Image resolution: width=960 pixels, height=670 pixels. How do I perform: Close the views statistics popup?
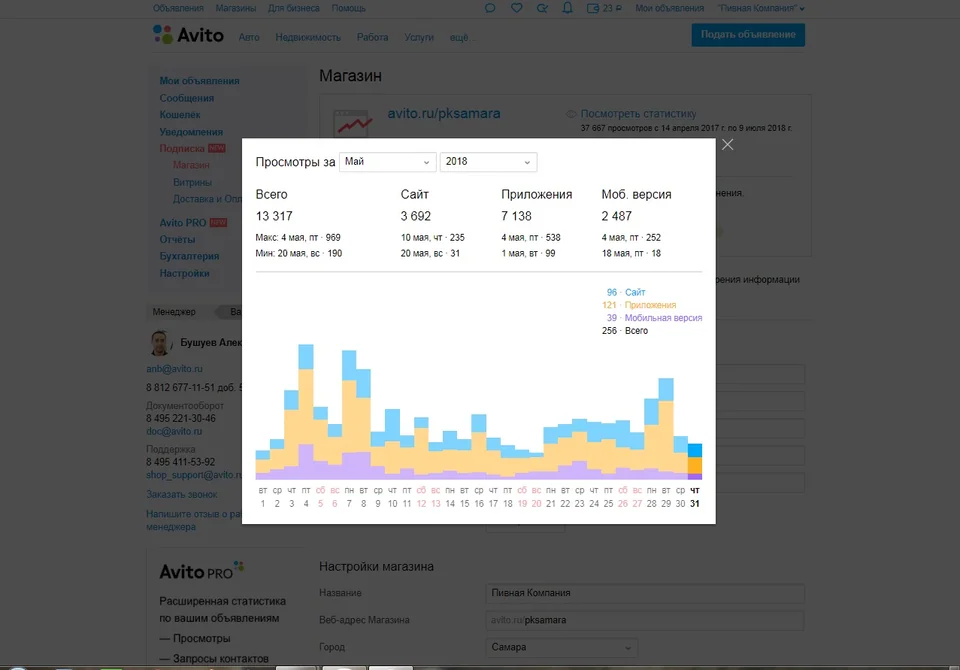[x=727, y=145]
